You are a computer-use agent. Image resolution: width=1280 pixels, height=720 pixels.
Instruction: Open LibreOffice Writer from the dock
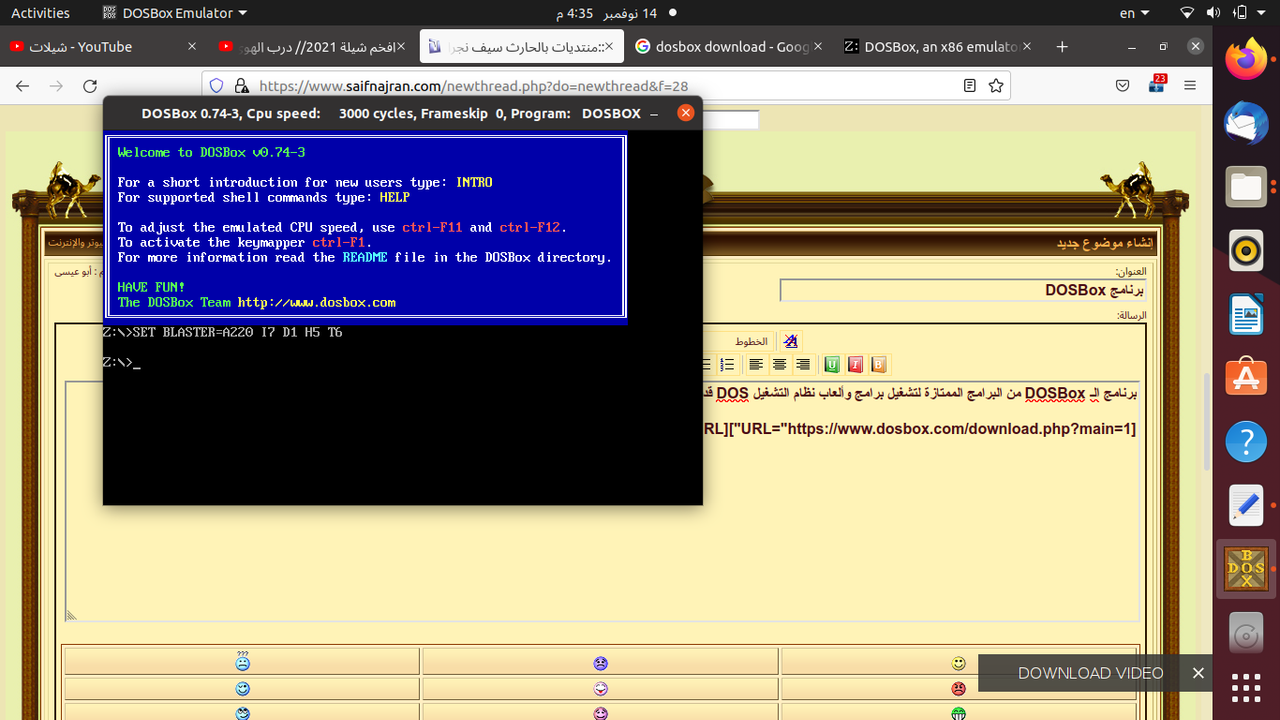pyautogui.click(x=1246, y=315)
